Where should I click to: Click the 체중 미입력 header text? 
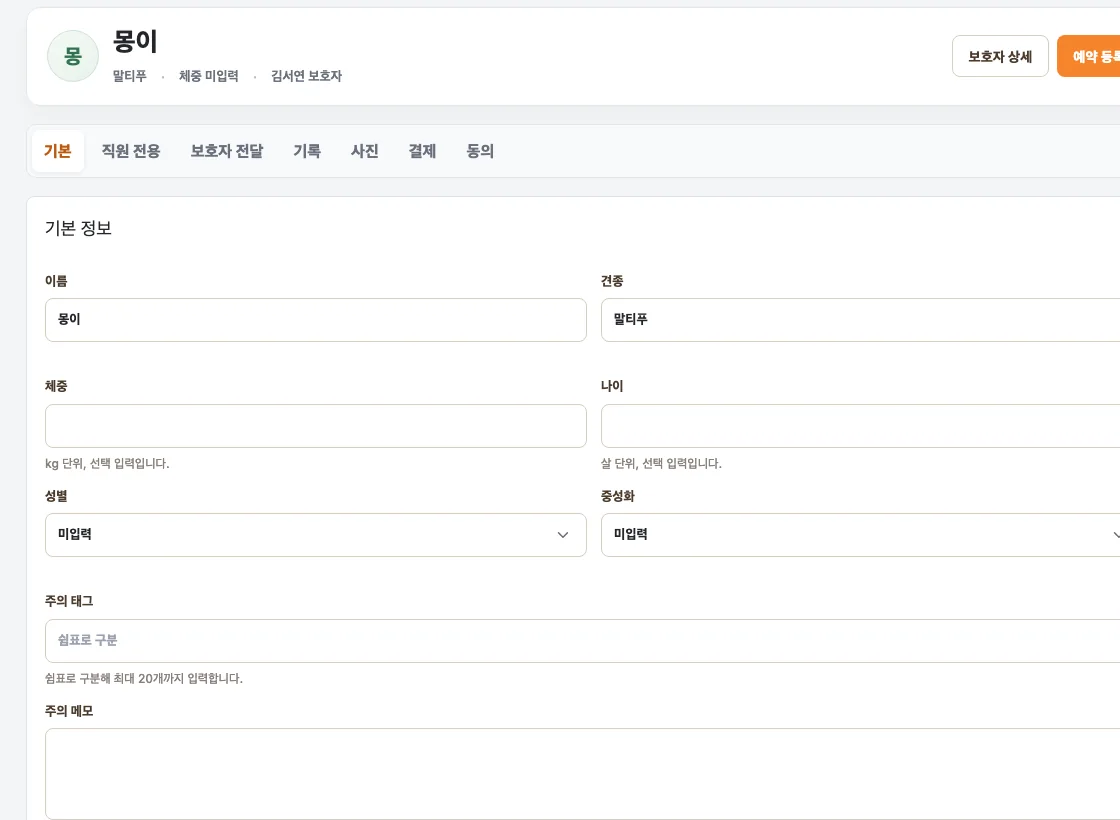coord(209,76)
